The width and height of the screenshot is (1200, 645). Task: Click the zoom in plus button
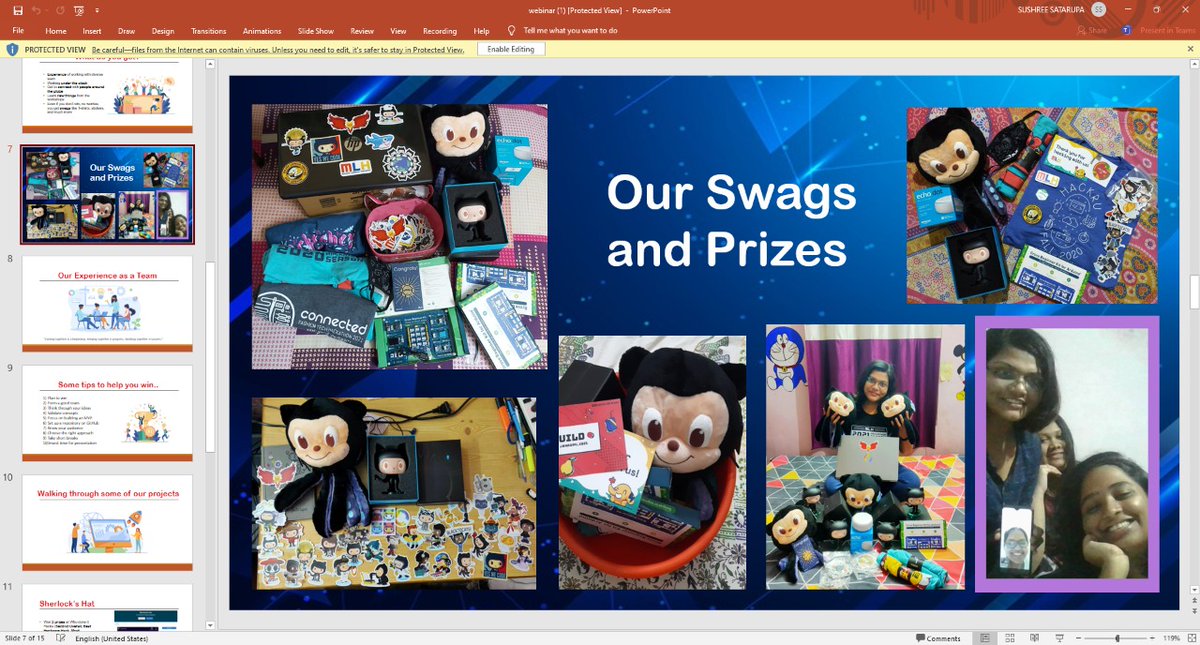coord(1152,638)
